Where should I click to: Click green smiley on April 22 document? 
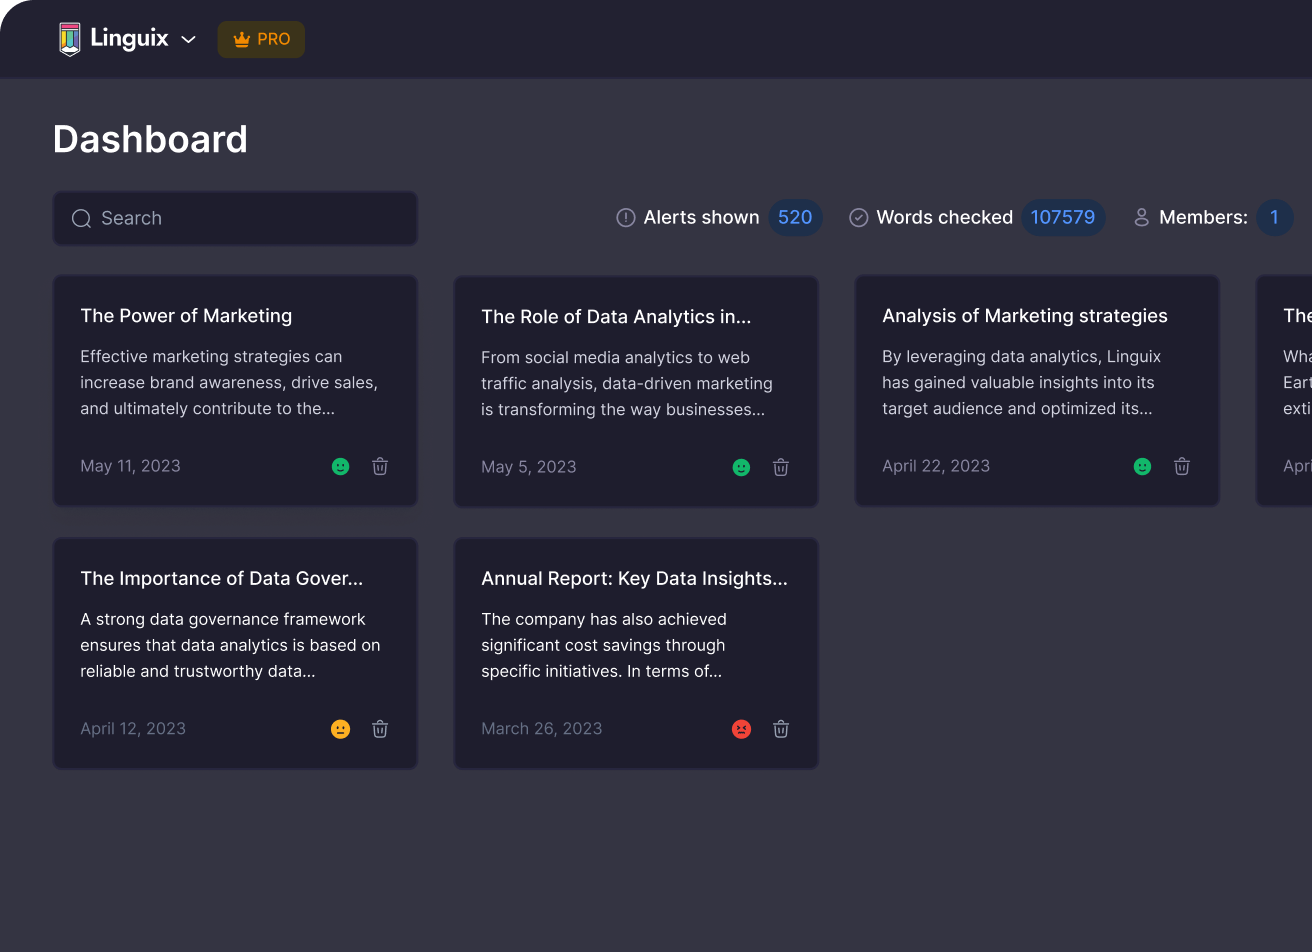click(x=1142, y=466)
